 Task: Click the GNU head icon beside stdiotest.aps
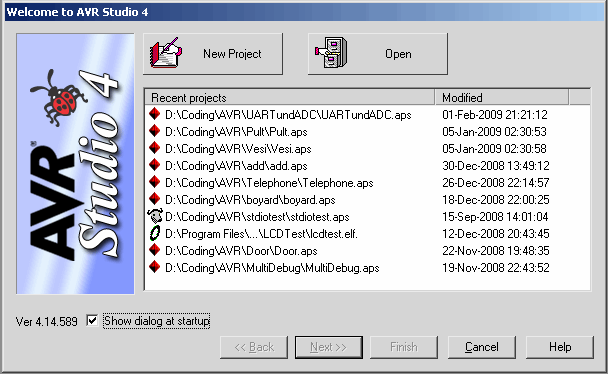click(x=155, y=216)
